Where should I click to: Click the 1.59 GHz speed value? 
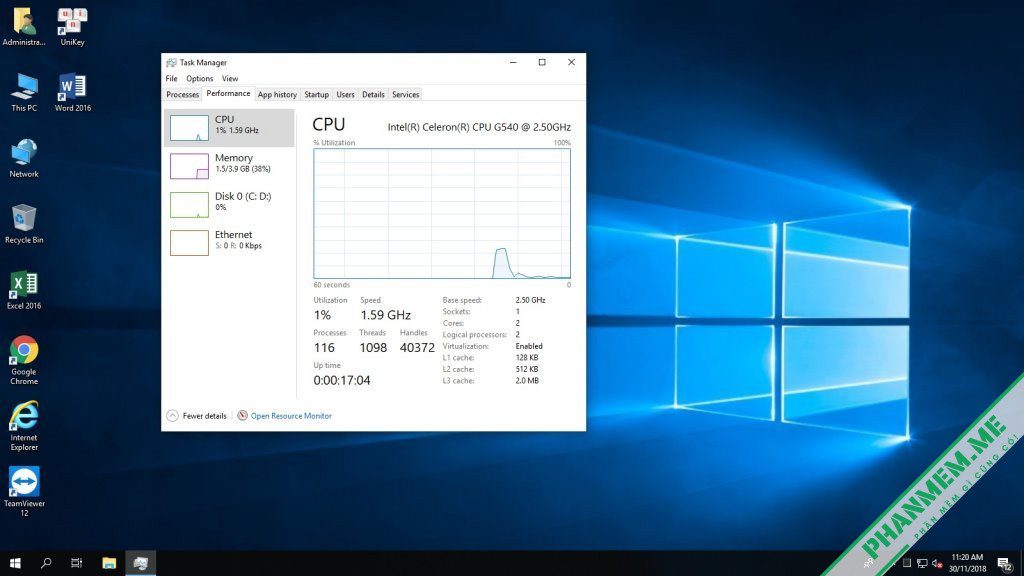coord(385,315)
